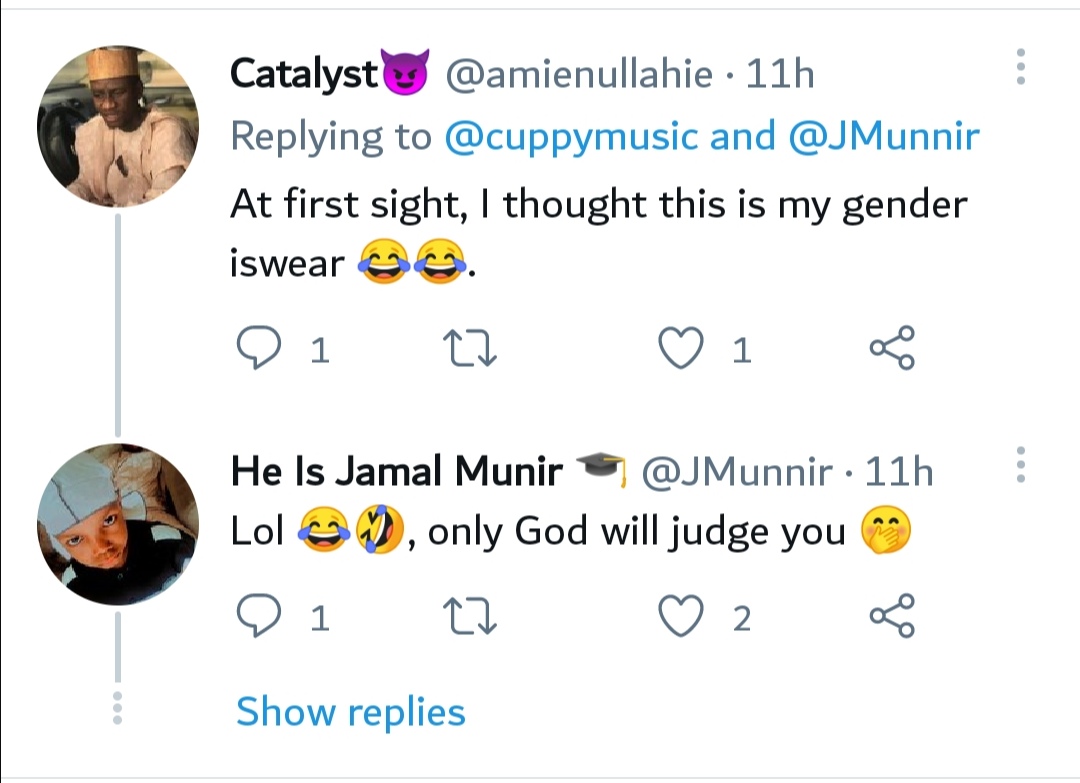Open the He Is Jamal Munir name

pos(397,471)
